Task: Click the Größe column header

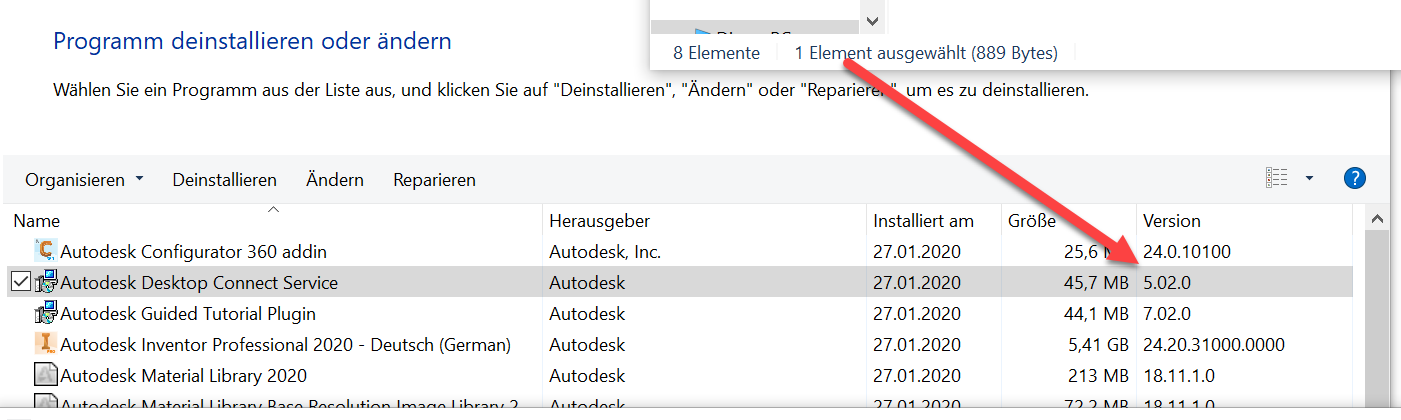Action: point(1030,221)
